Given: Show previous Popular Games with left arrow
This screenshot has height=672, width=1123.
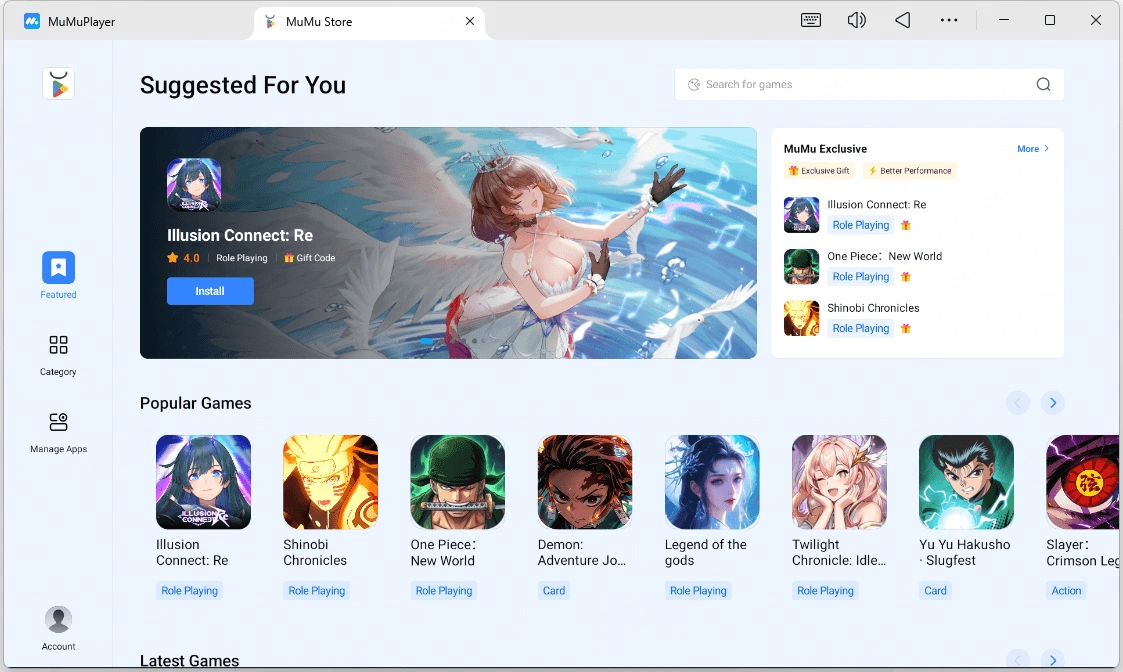Looking at the screenshot, I should (1017, 403).
